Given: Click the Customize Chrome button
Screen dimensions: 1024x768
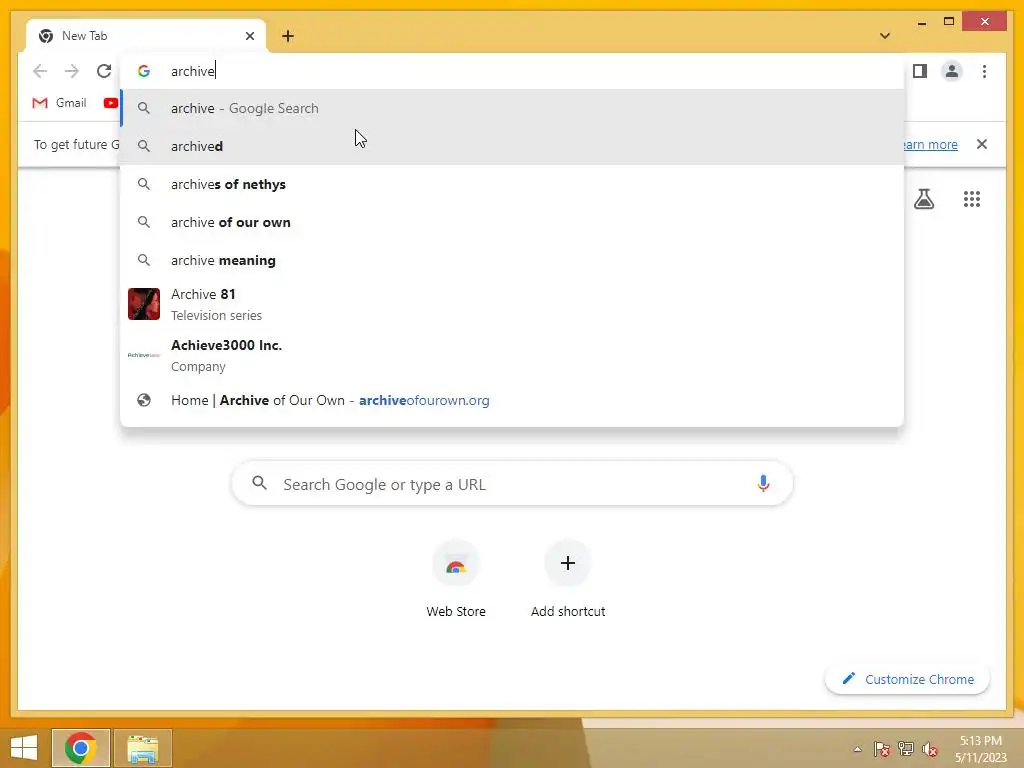Looking at the screenshot, I should (x=908, y=679).
